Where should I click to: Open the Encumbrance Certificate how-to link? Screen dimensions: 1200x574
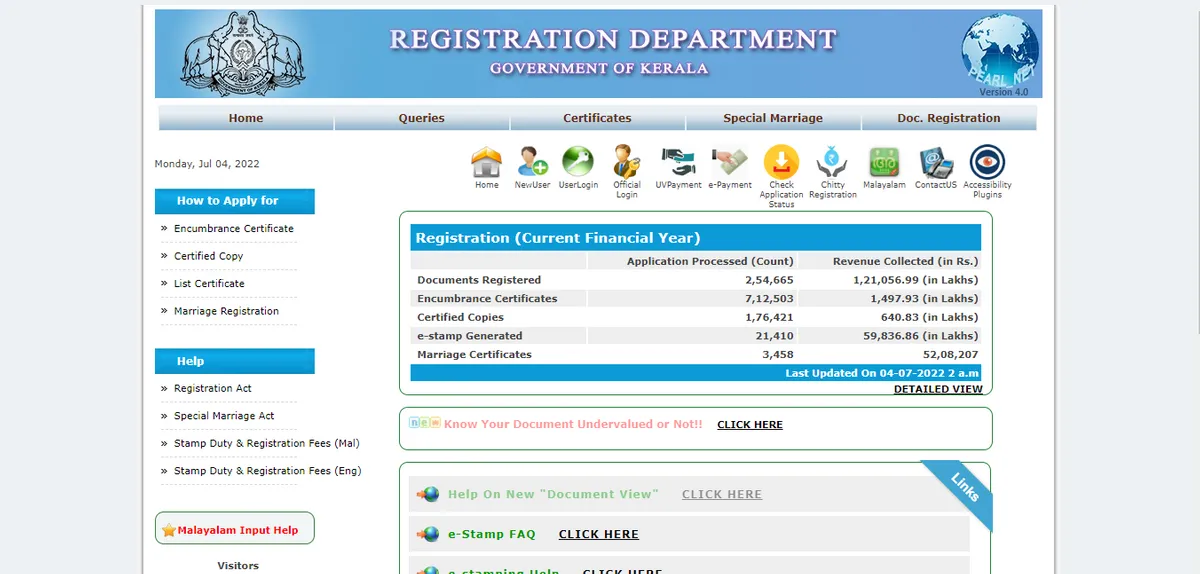(x=234, y=229)
